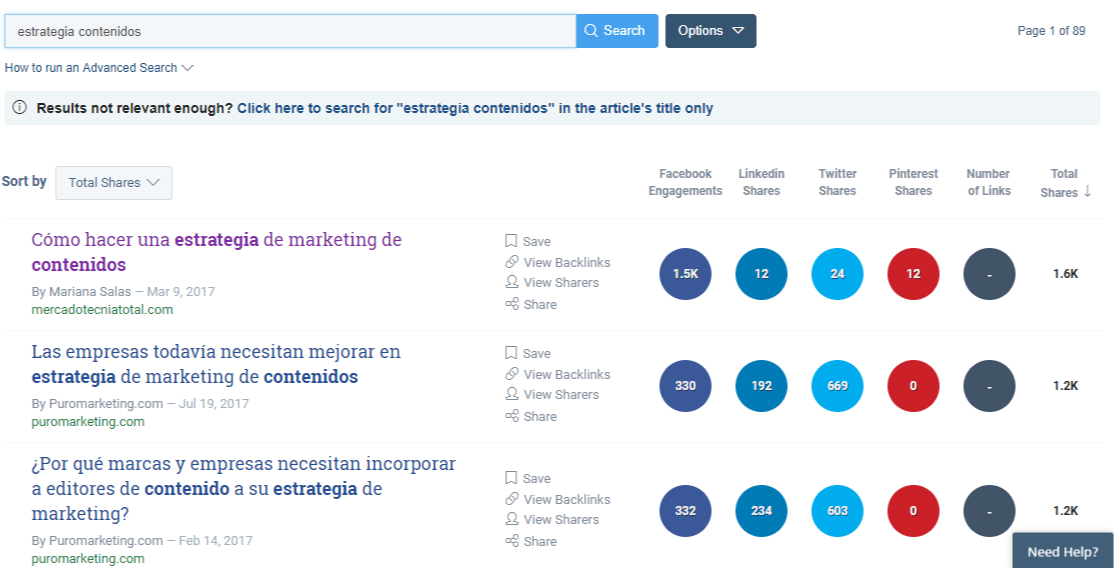Open the Total Shares sort dropdown
The width and height of the screenshot is (1114, 568).
[114, 183]
